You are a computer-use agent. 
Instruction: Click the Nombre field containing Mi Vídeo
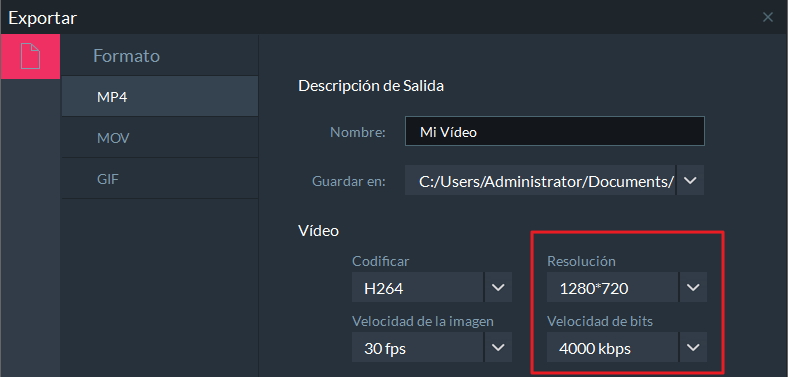(x=555, y=132)
